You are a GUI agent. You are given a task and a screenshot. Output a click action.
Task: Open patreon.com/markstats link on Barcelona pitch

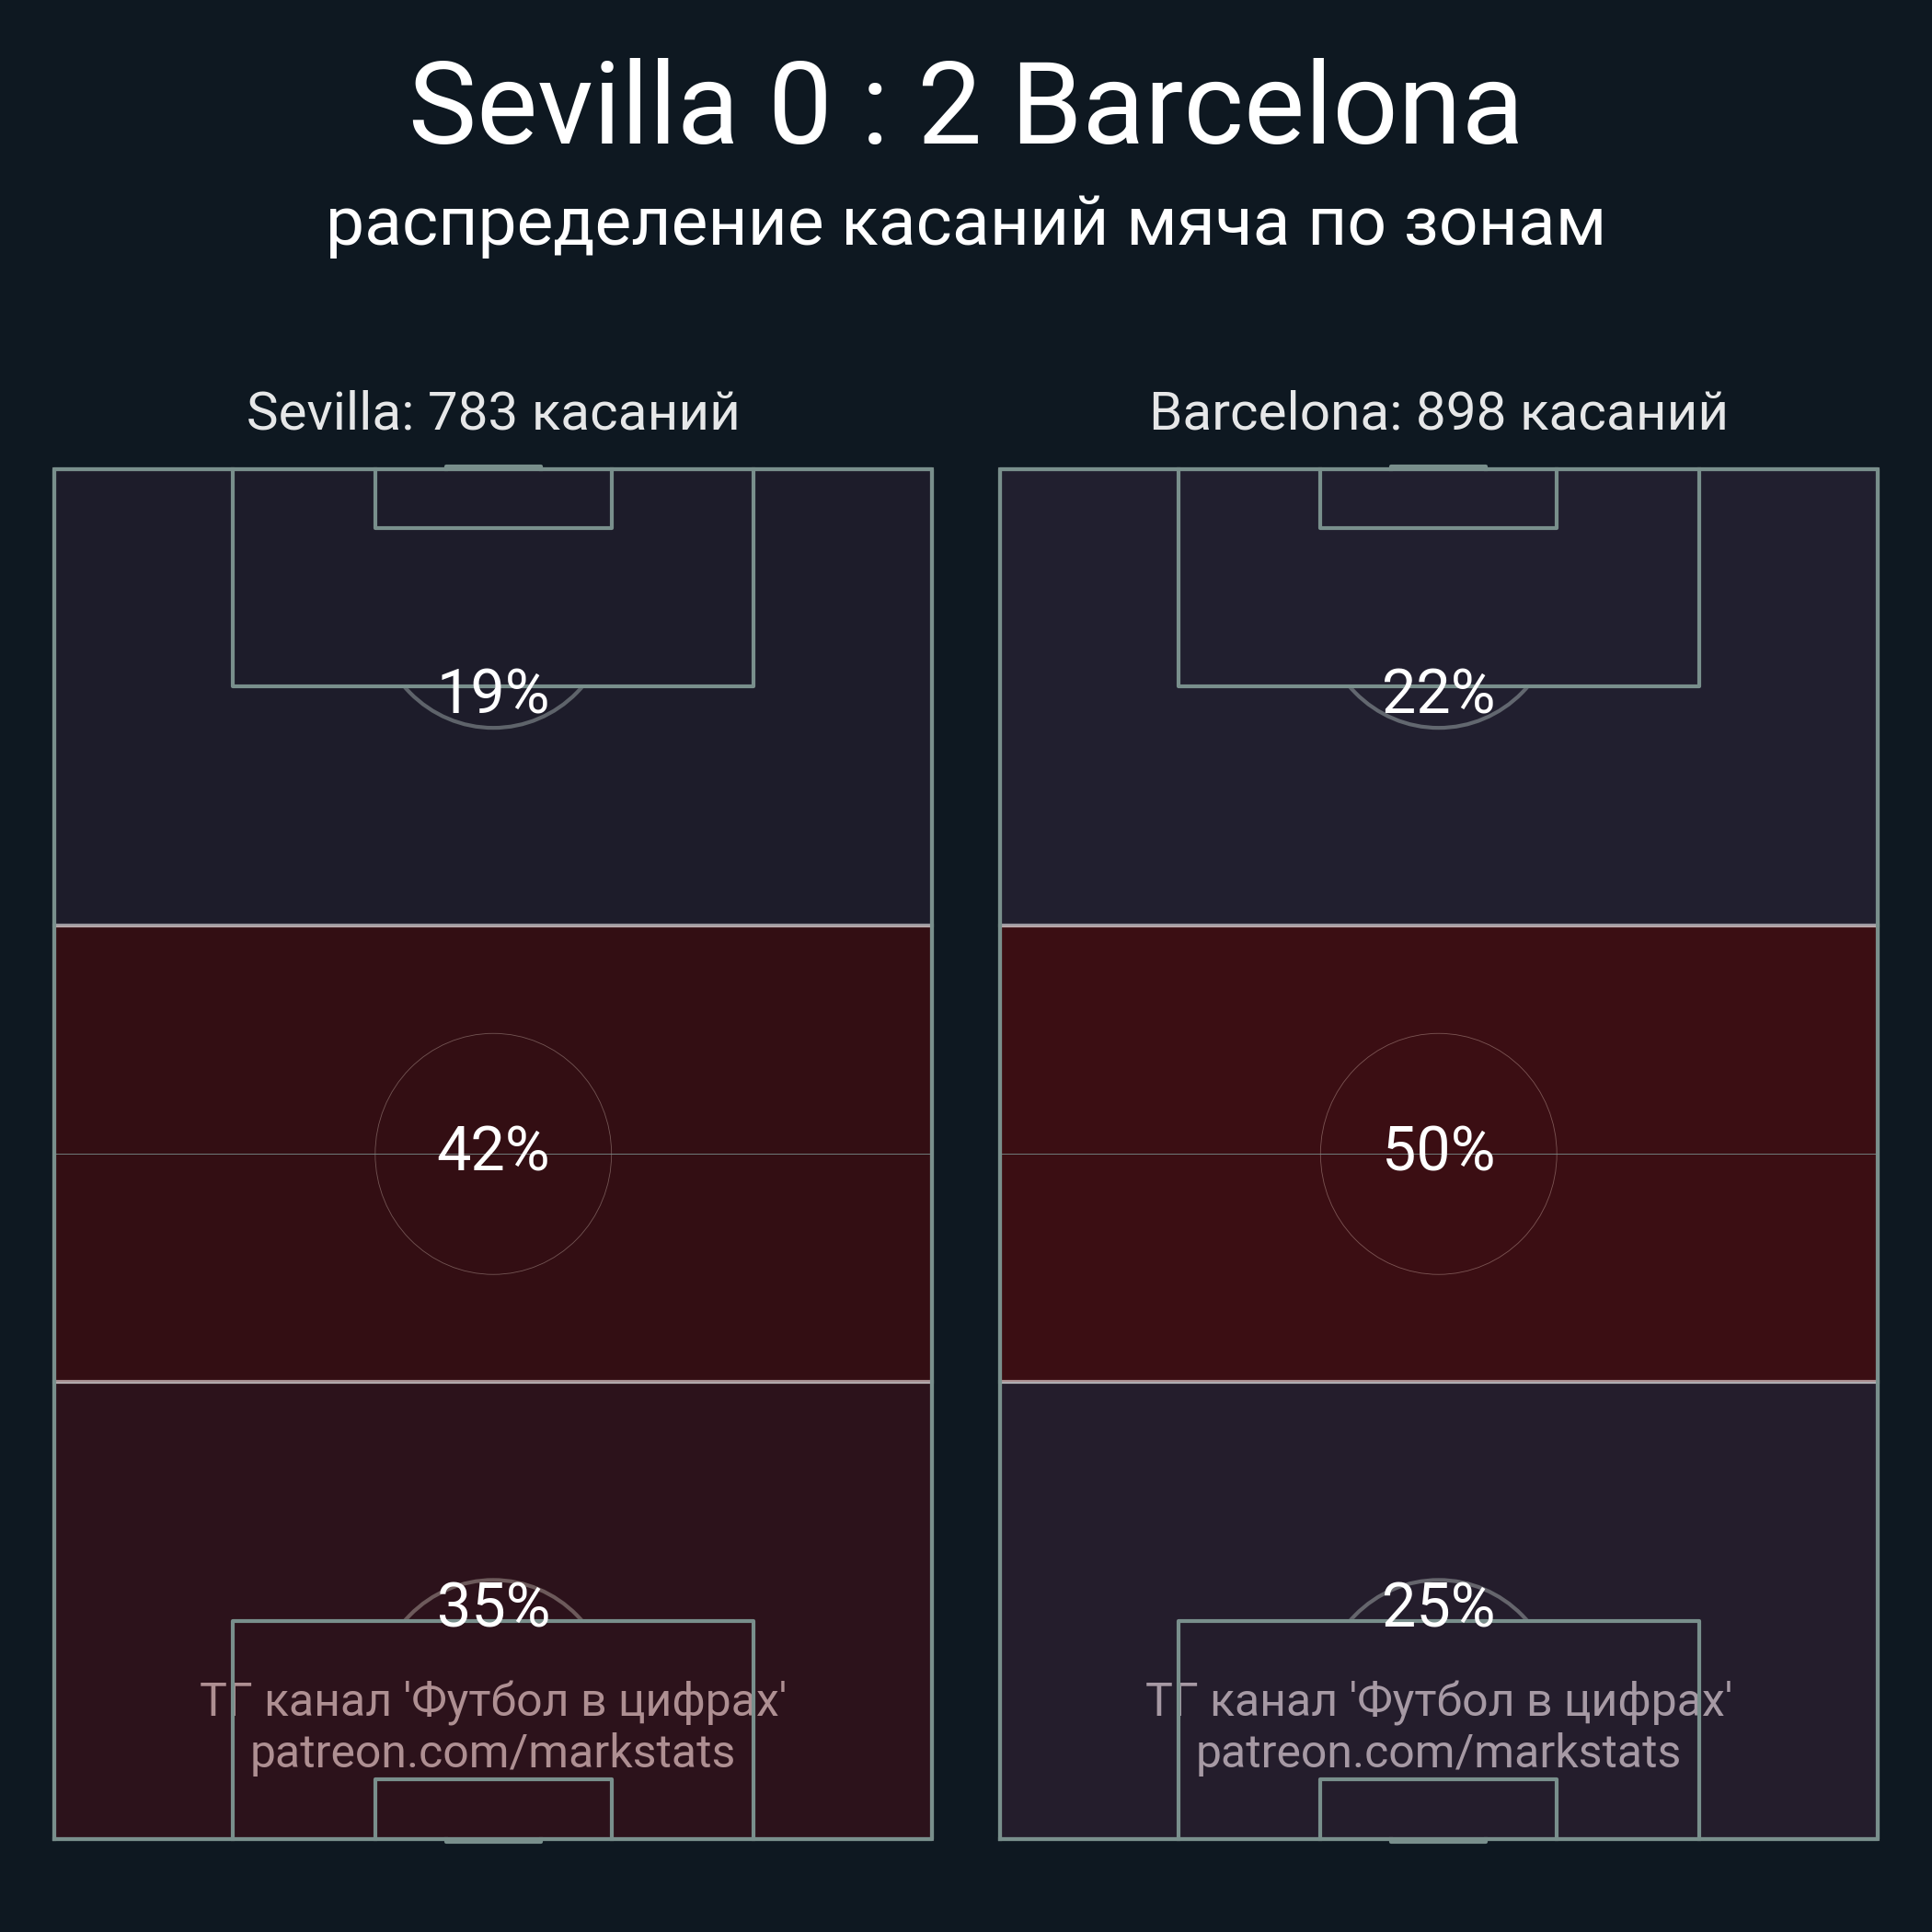1438,1752
